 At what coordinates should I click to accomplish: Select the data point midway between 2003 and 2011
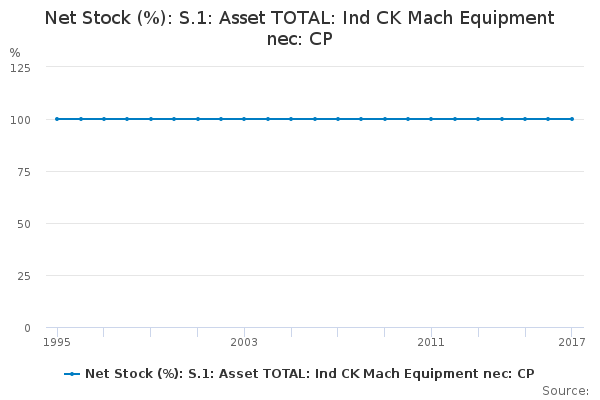click(338, 119)
